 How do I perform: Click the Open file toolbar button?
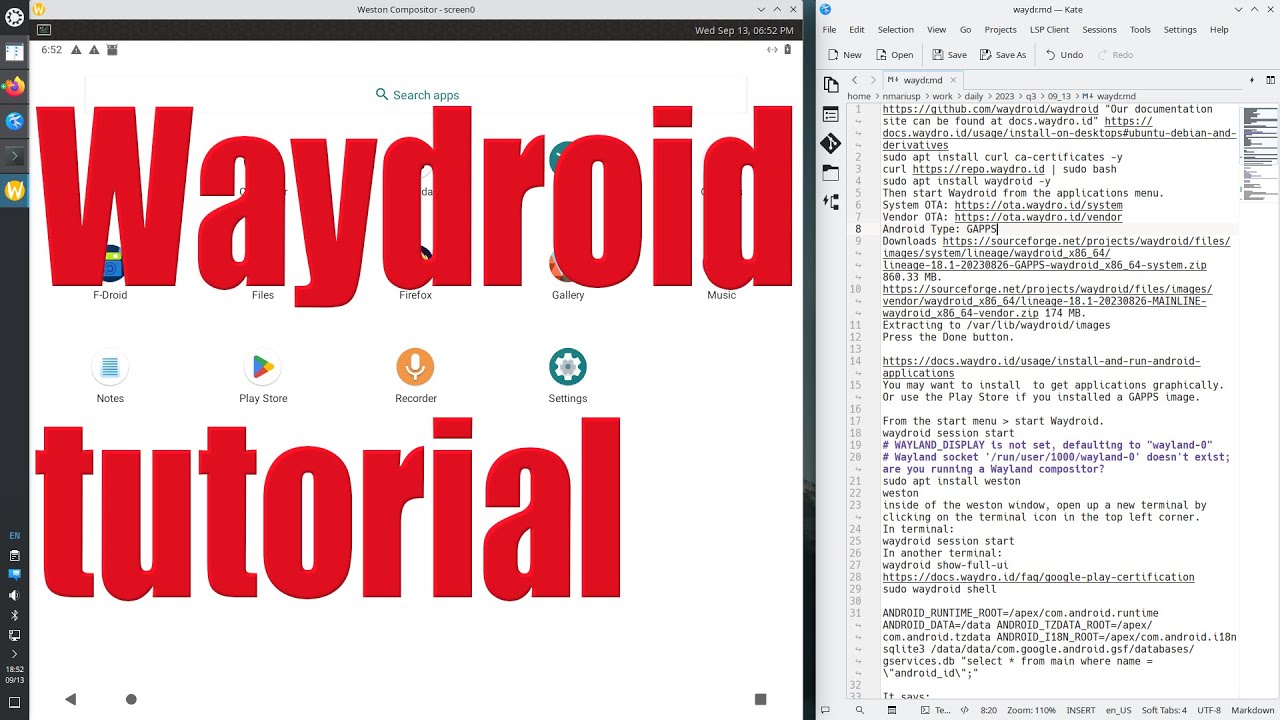895,55
